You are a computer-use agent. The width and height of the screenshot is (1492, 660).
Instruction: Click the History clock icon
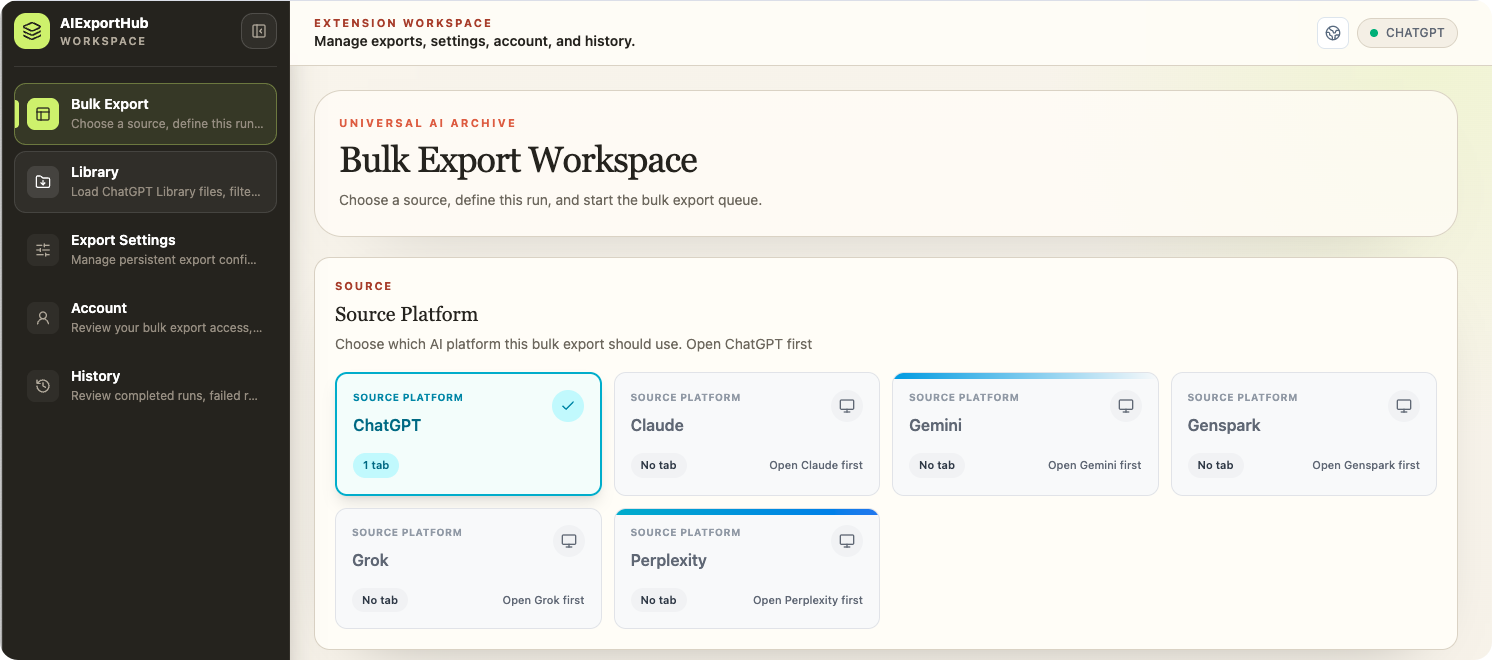(x=43, y=386)
